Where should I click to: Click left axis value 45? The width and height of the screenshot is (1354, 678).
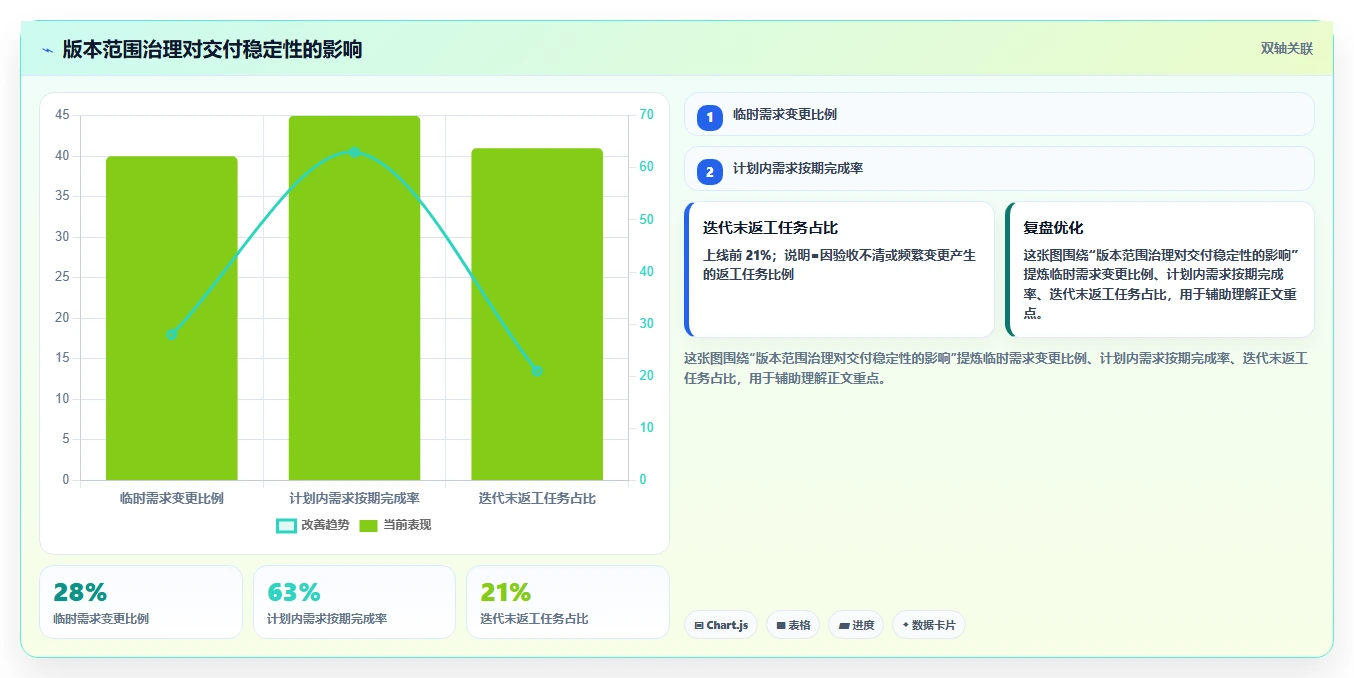62,115
